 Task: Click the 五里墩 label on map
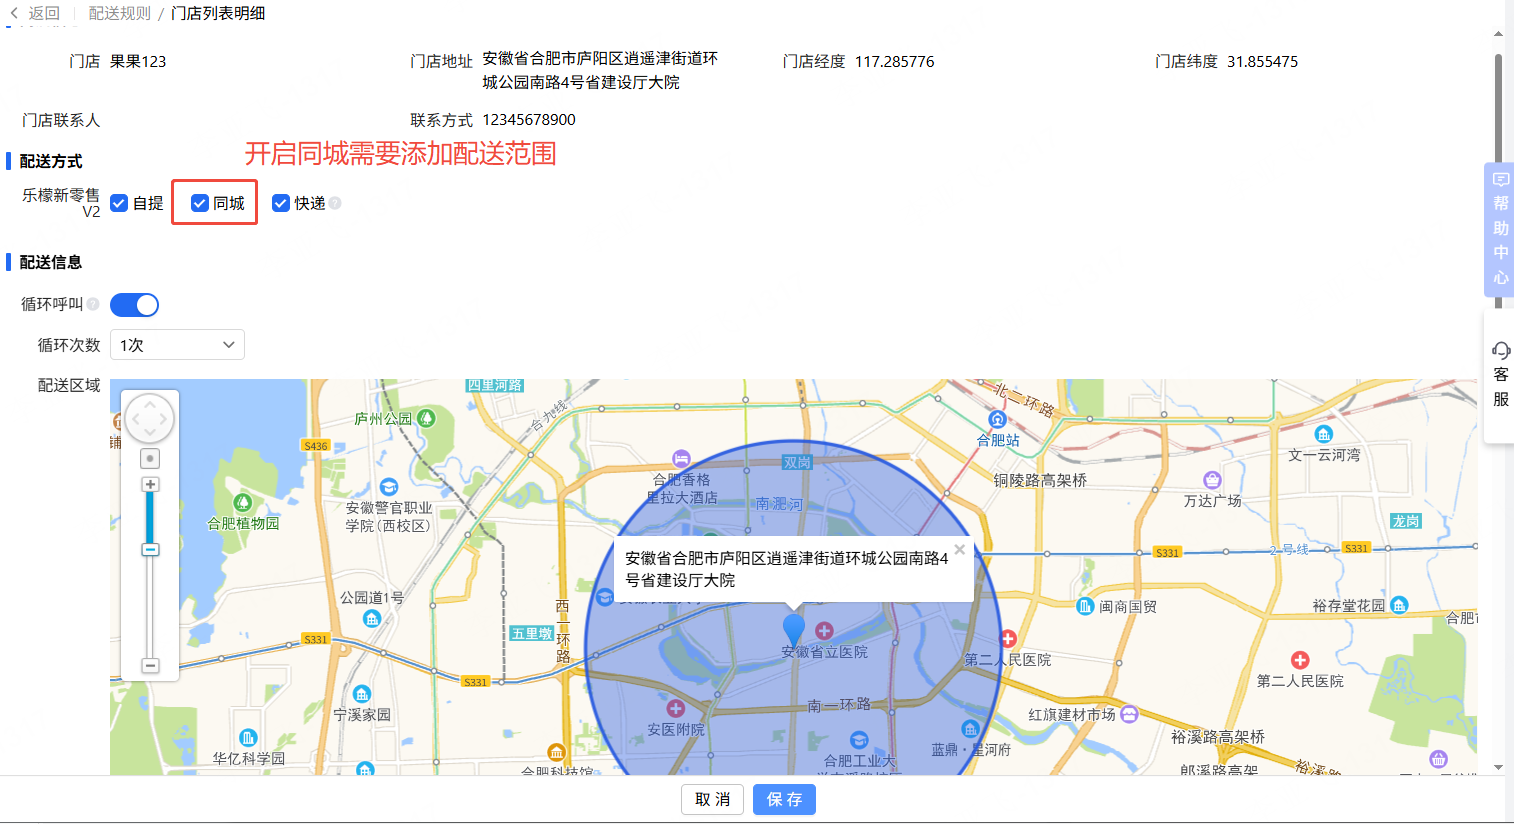point(531,633)
